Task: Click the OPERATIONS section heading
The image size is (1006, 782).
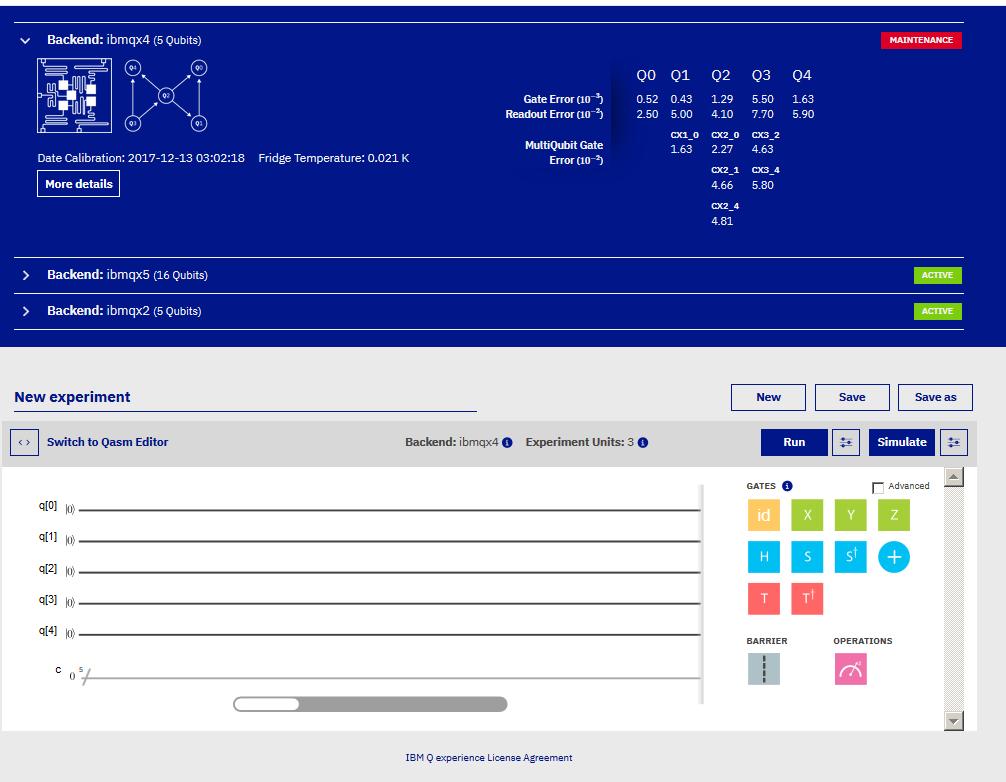Action: click(862, 641)
